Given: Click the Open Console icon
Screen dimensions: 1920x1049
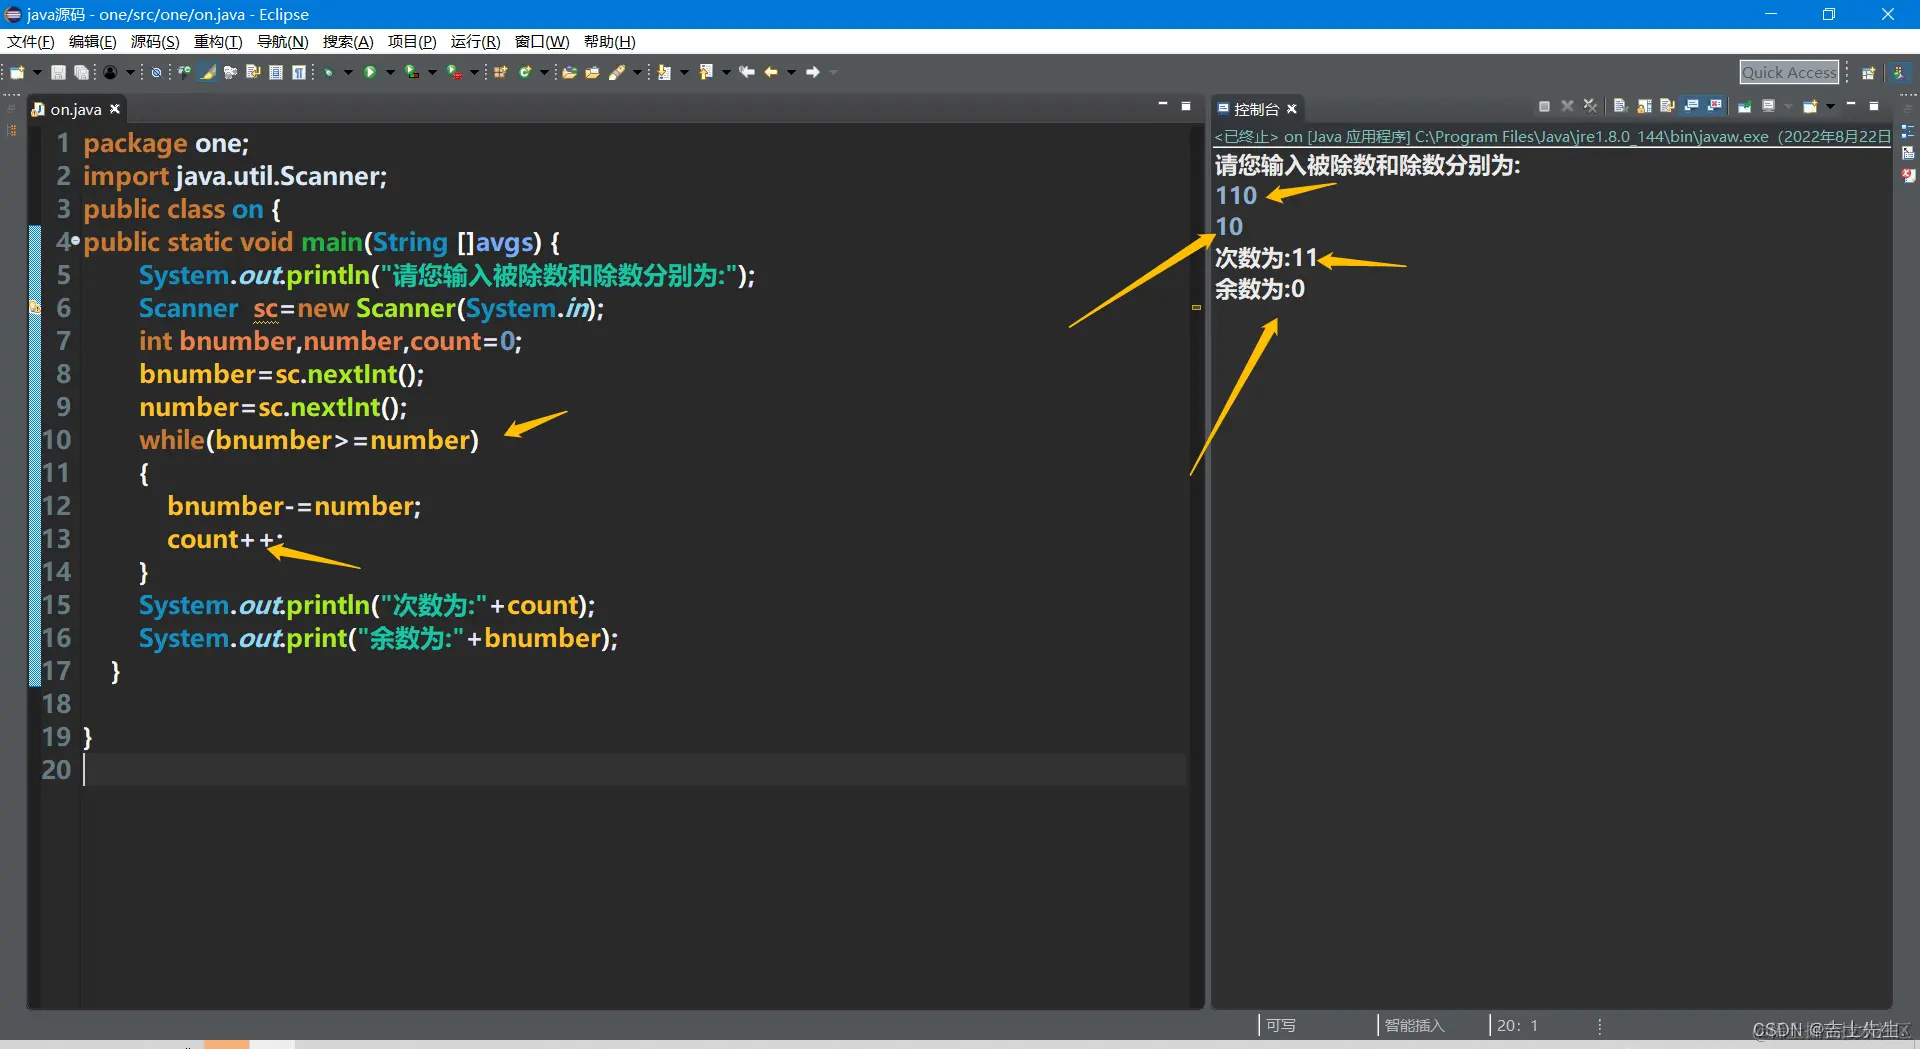Looking at the screenshot, I should (1810, 106).
